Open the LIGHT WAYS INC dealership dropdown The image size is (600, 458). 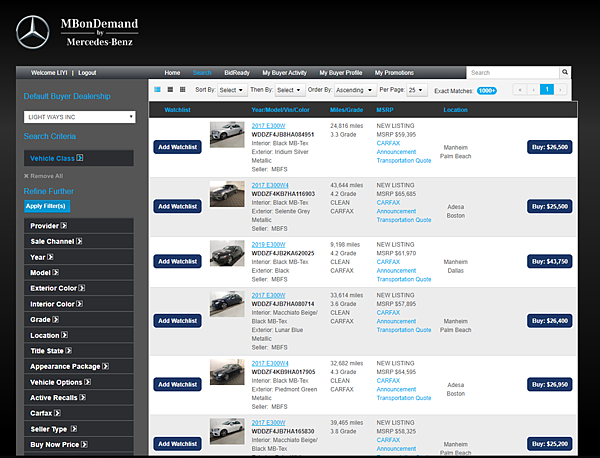(x=80, y=117)
